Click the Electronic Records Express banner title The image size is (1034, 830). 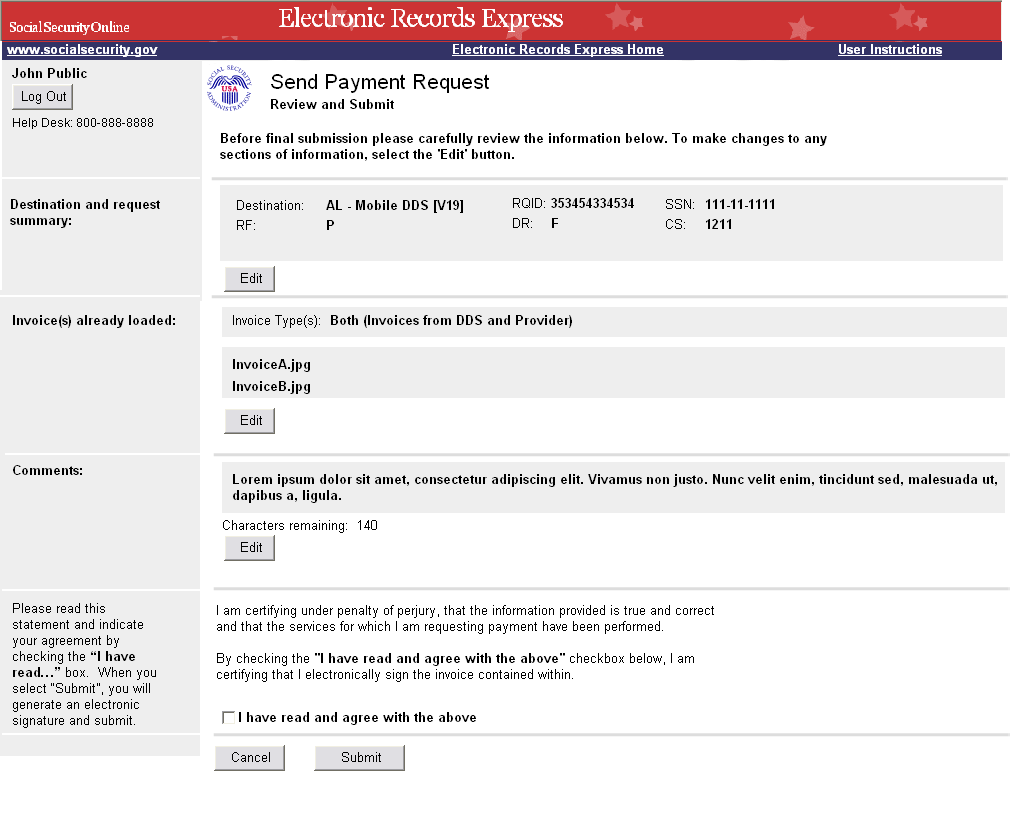[x=420, y=19]
